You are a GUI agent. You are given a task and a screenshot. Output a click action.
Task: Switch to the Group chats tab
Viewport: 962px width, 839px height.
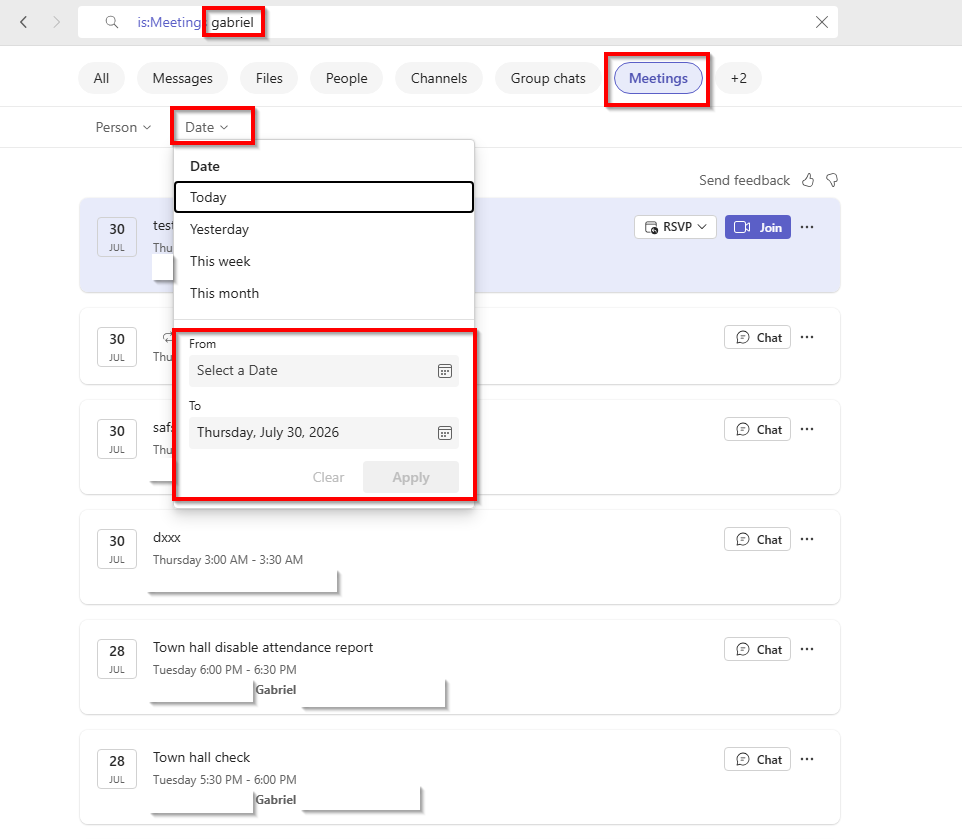pos(548,79)
